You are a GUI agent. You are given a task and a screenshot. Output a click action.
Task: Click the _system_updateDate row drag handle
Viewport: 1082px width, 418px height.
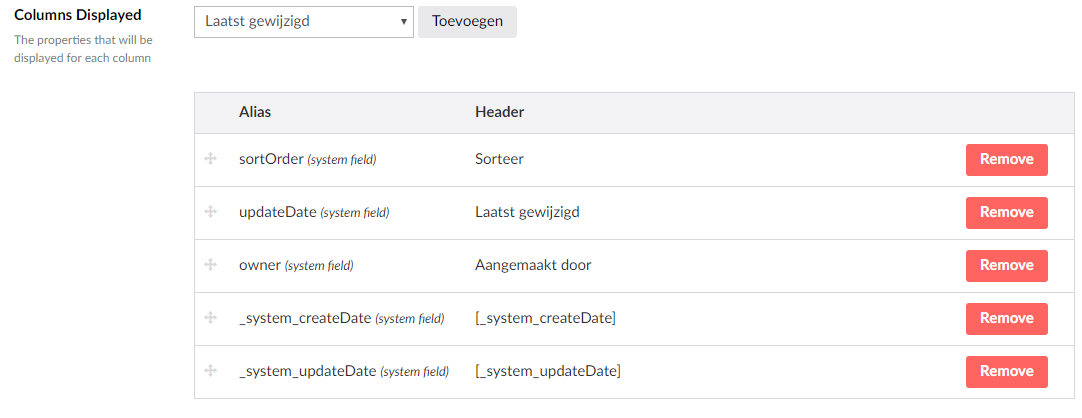[211, 371]
